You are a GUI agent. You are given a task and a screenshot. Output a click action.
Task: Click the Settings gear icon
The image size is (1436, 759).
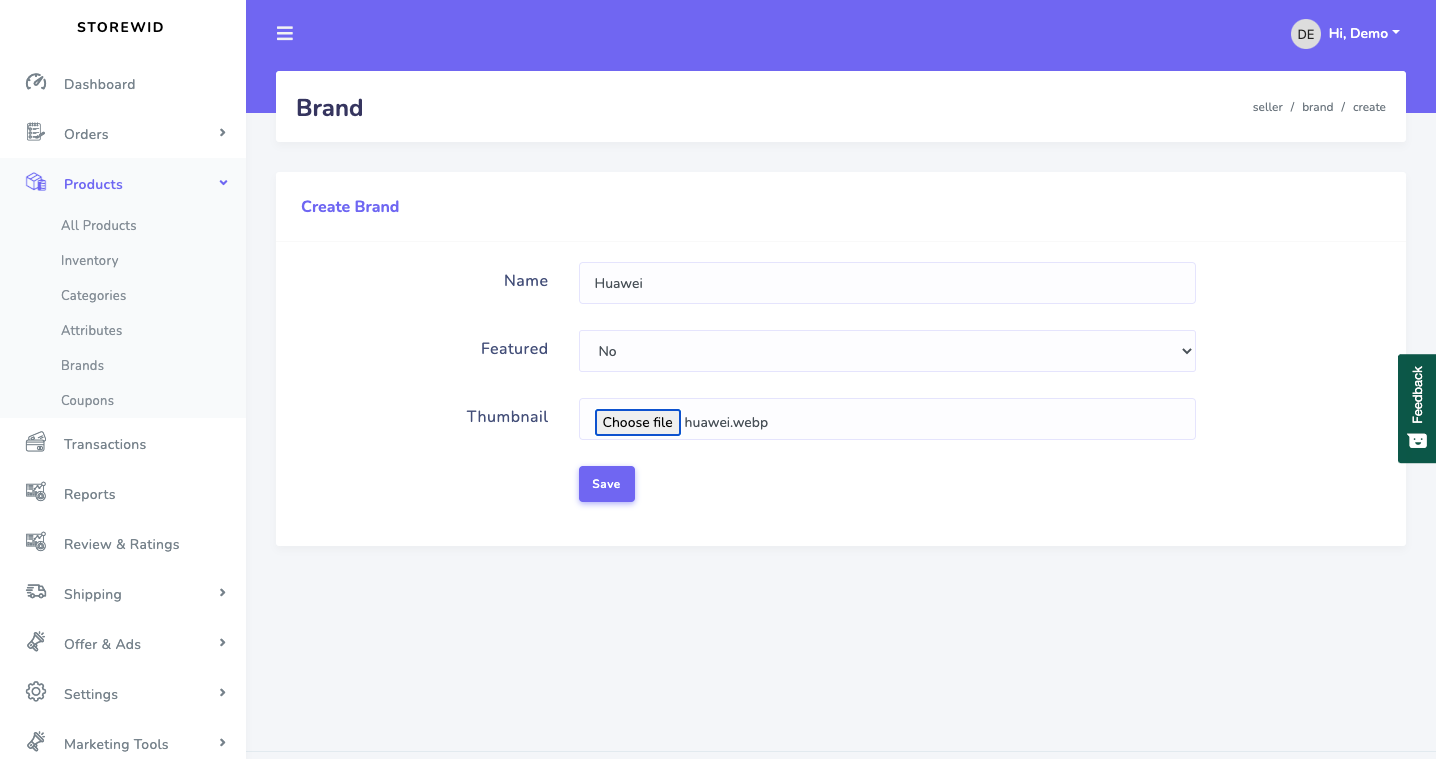(x=36, y=692)
